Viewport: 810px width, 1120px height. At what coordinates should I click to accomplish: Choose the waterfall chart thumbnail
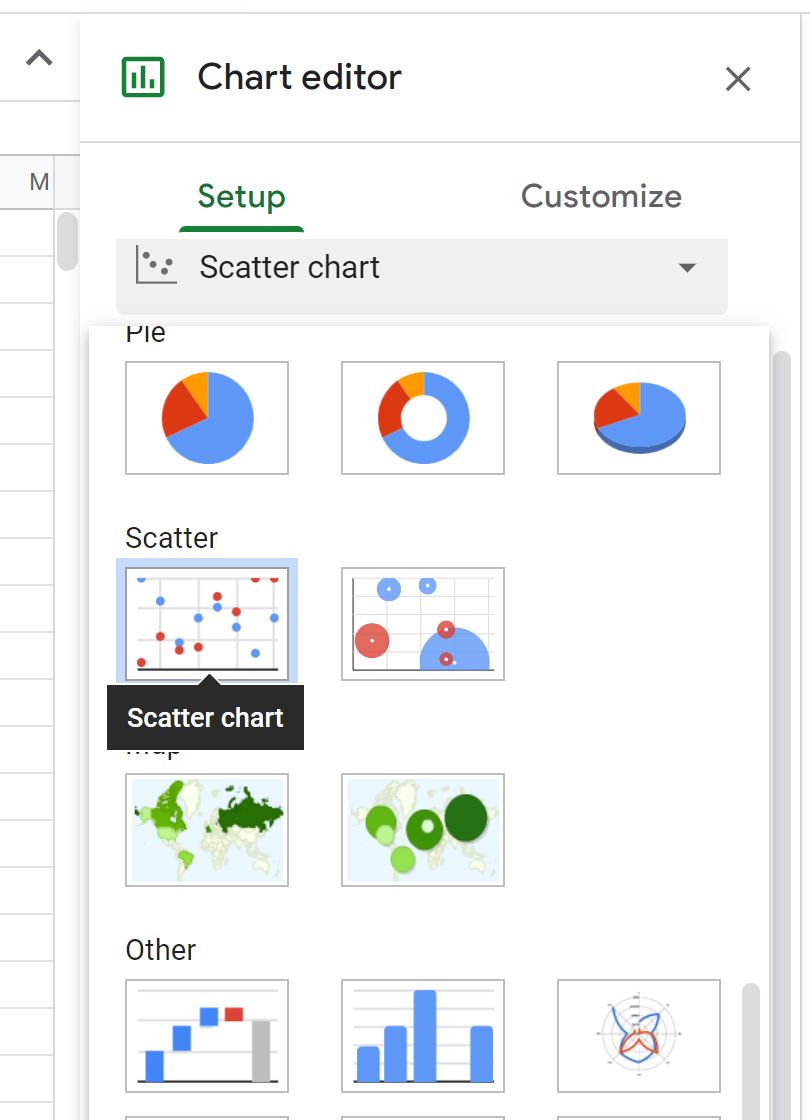[x=207, y=1036]
